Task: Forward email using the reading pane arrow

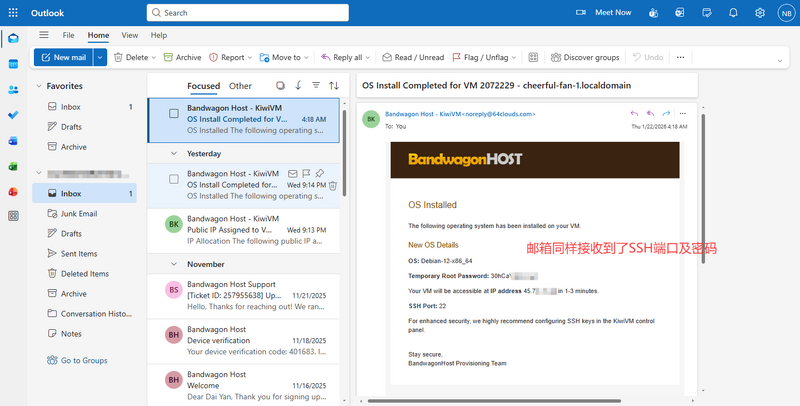Action: [666, 115]
